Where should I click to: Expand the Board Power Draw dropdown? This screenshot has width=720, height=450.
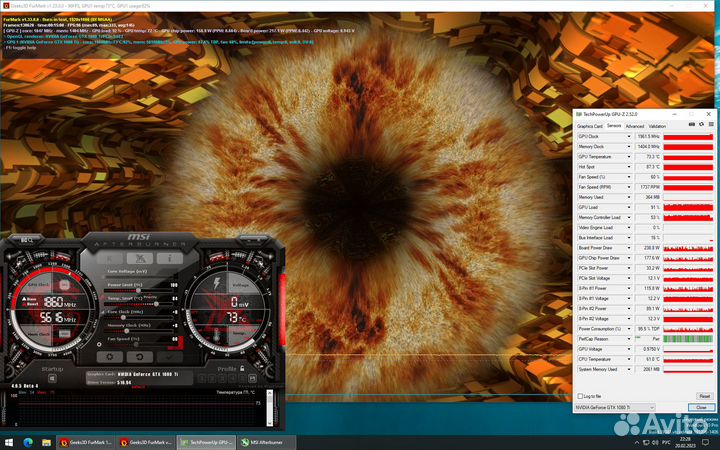click(629, 248)
